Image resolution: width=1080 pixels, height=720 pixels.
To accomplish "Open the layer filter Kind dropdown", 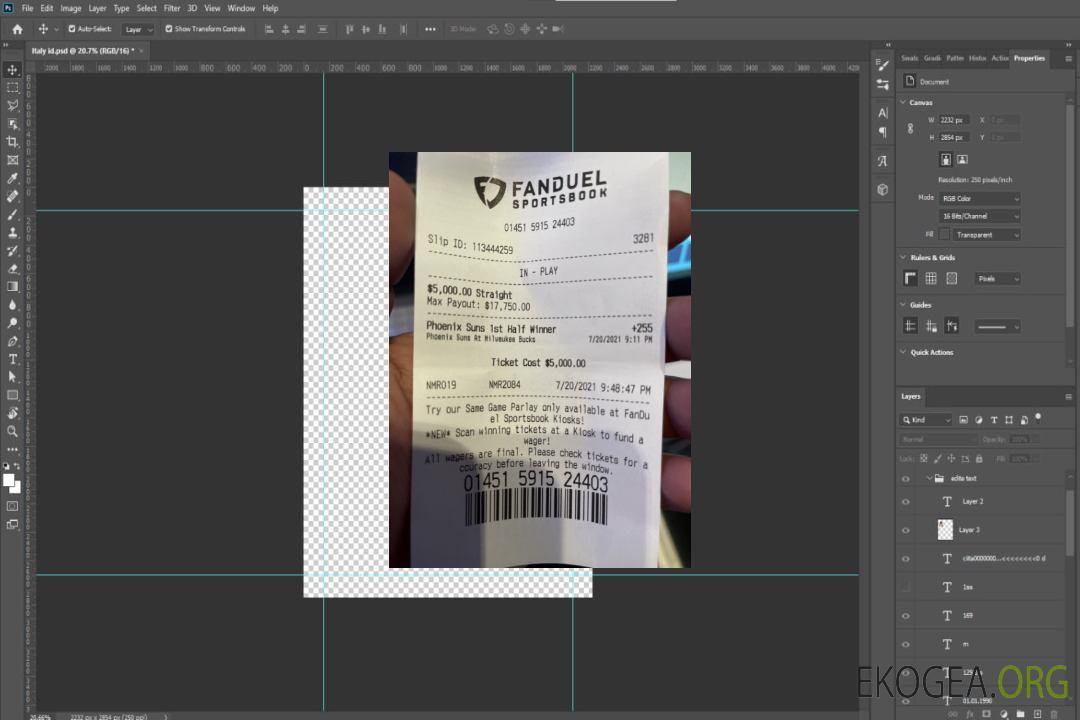I will [x=926, y=420].
